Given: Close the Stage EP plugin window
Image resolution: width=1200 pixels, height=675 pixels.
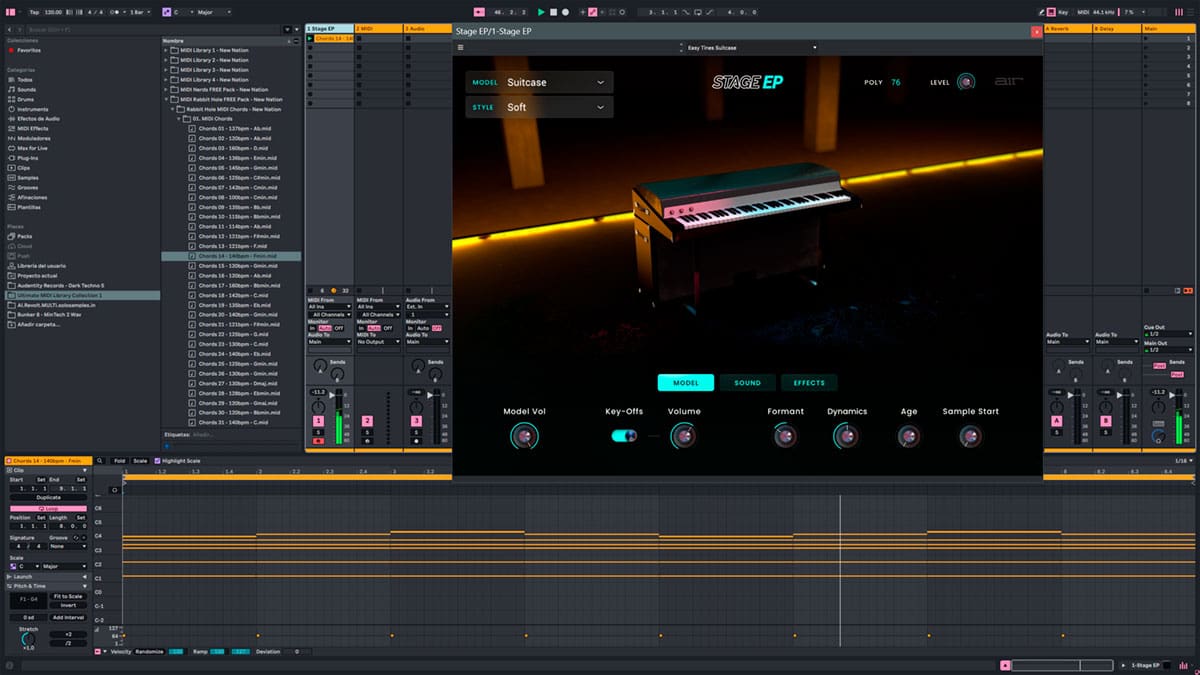Looking at the screenshot, I should tap(1036, 32).
